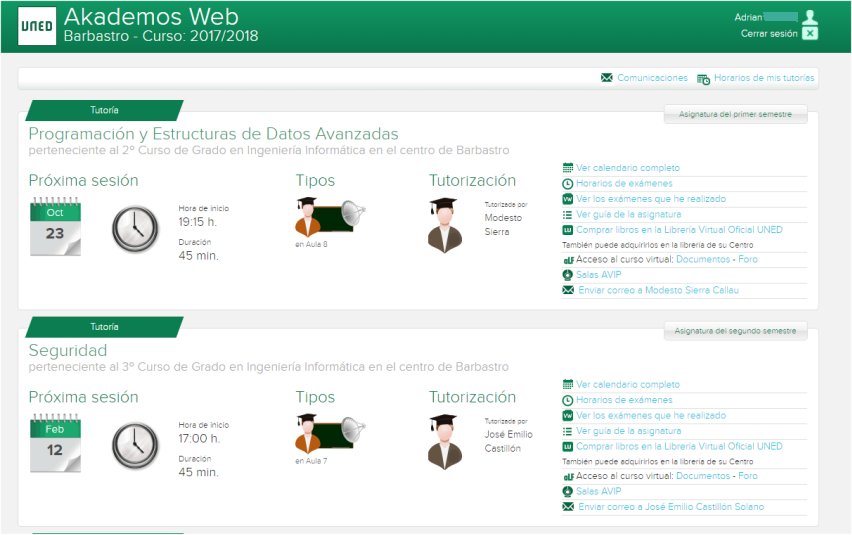Open the Foro link for Seguridad
Screen dimensions: 852x535
[747, 476]
